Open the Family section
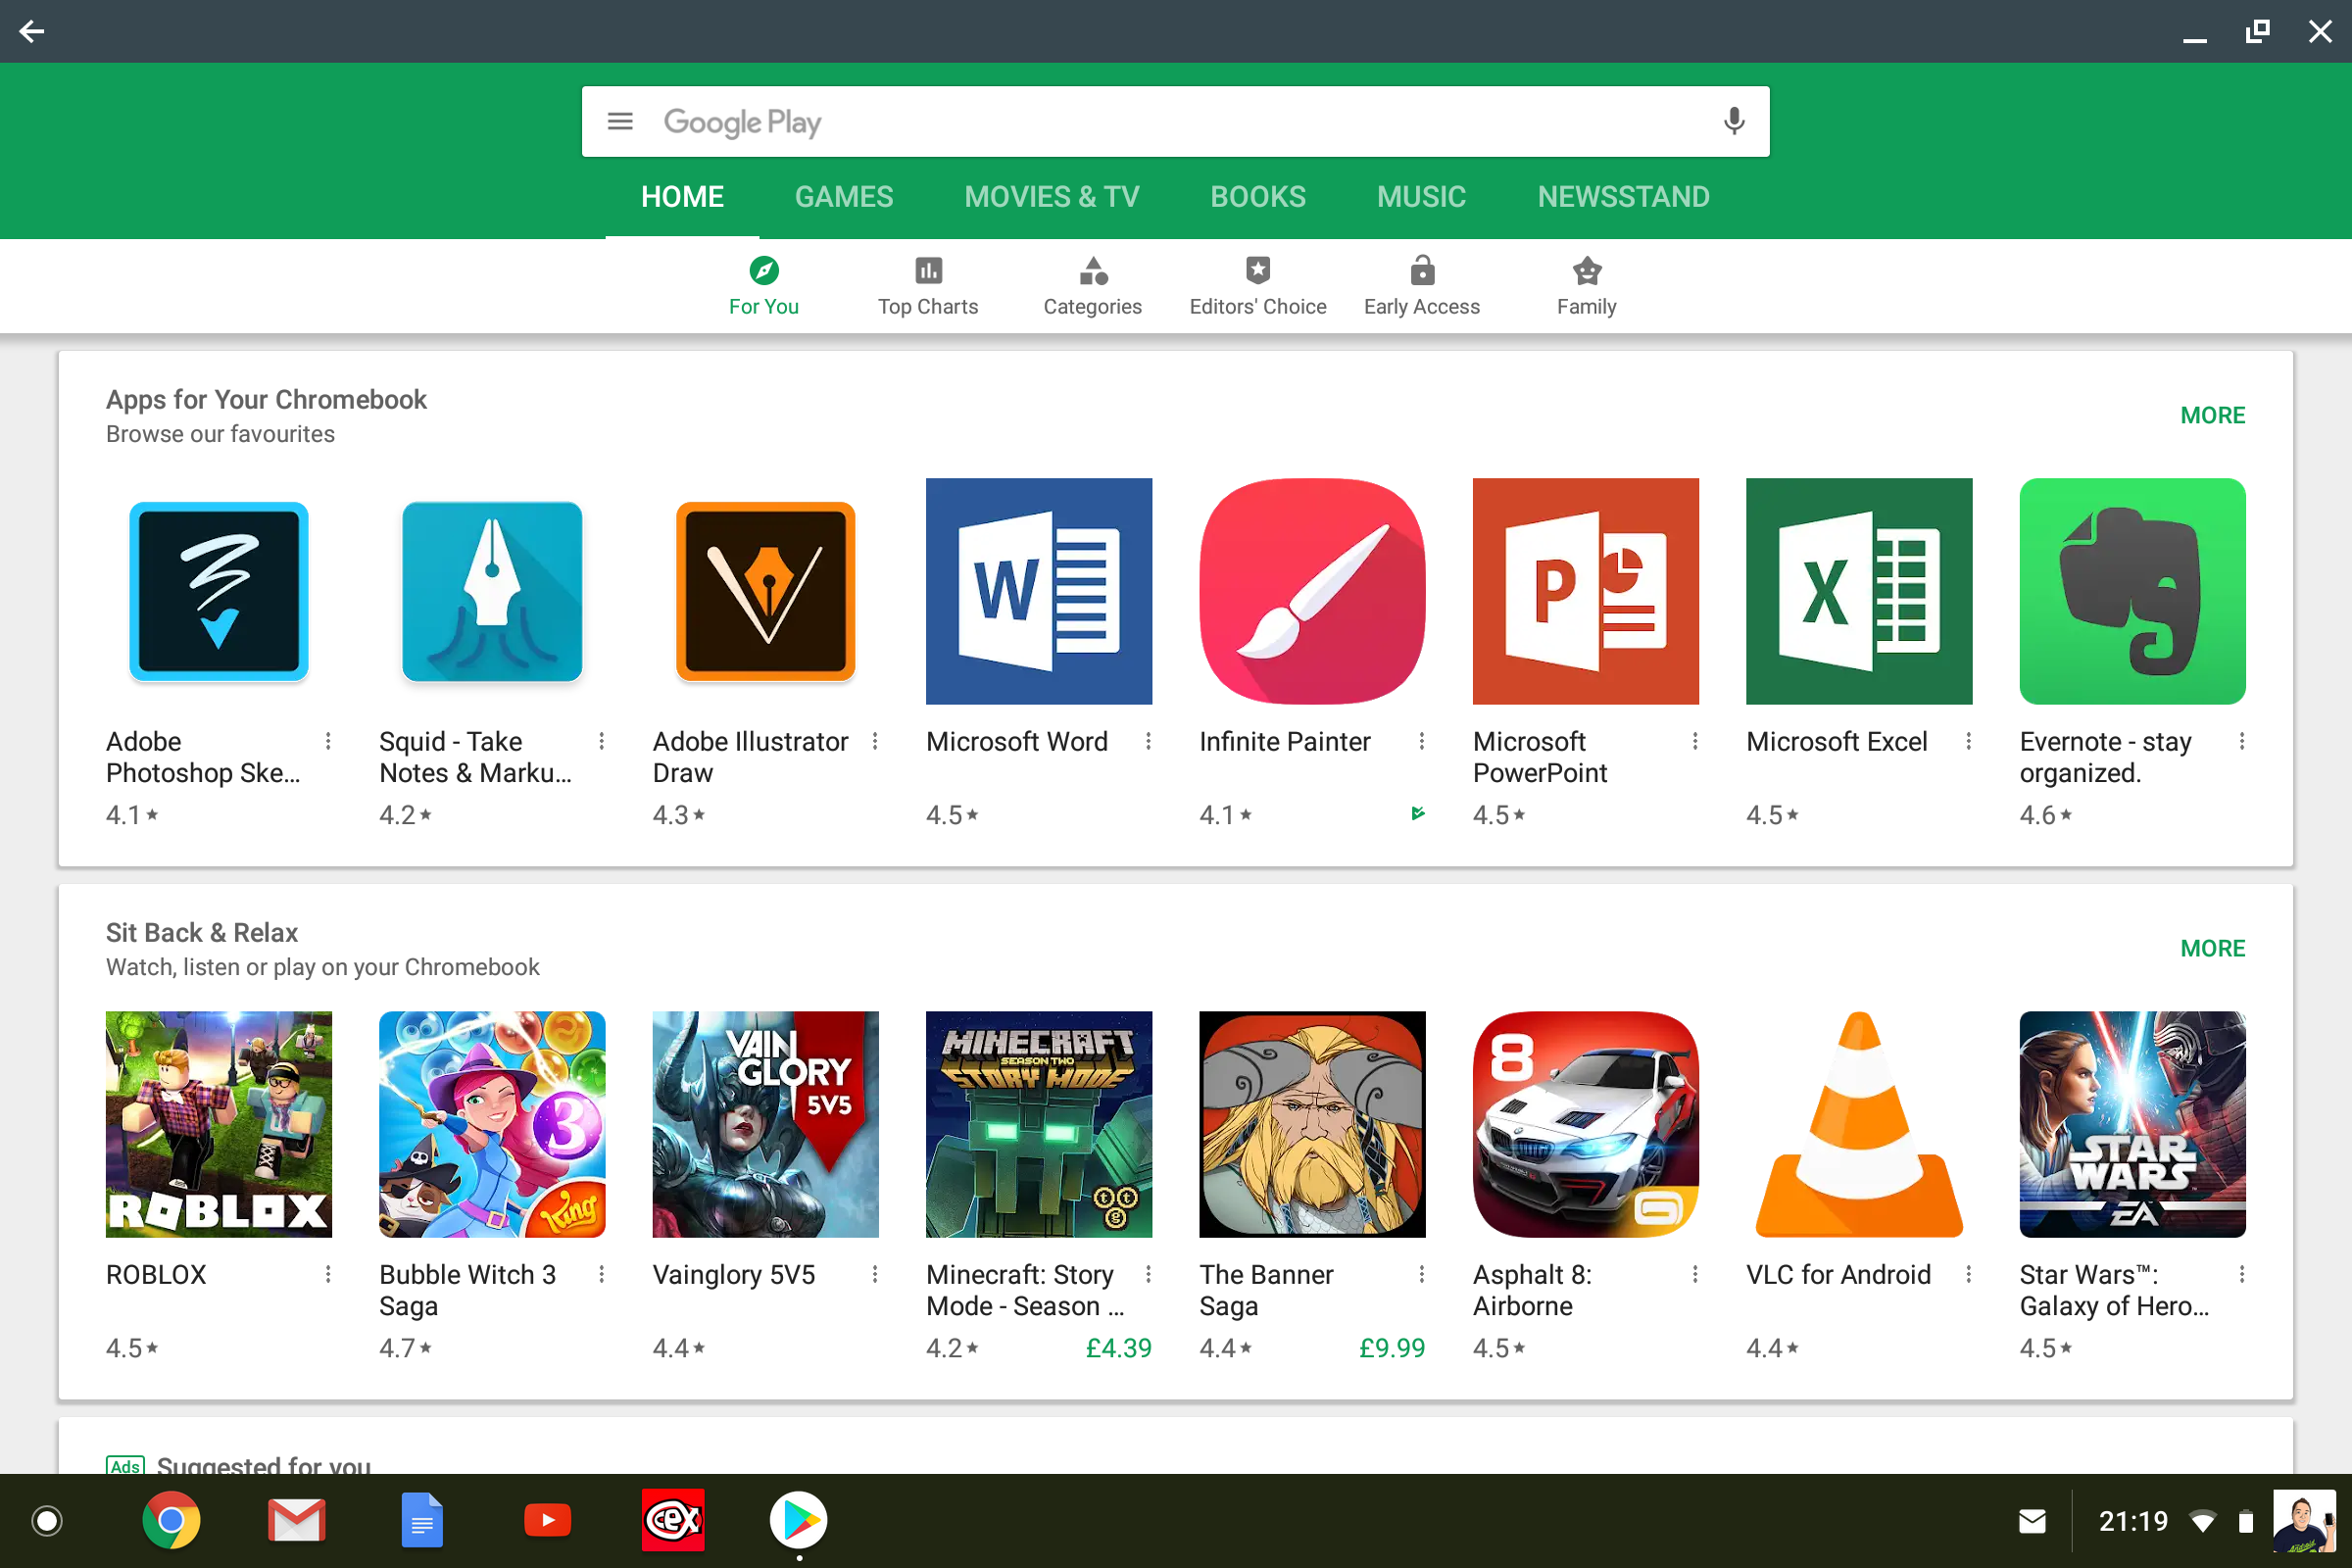Screen dimensions: 2352x1568 pyautogui.click(x=1587, y=286)
